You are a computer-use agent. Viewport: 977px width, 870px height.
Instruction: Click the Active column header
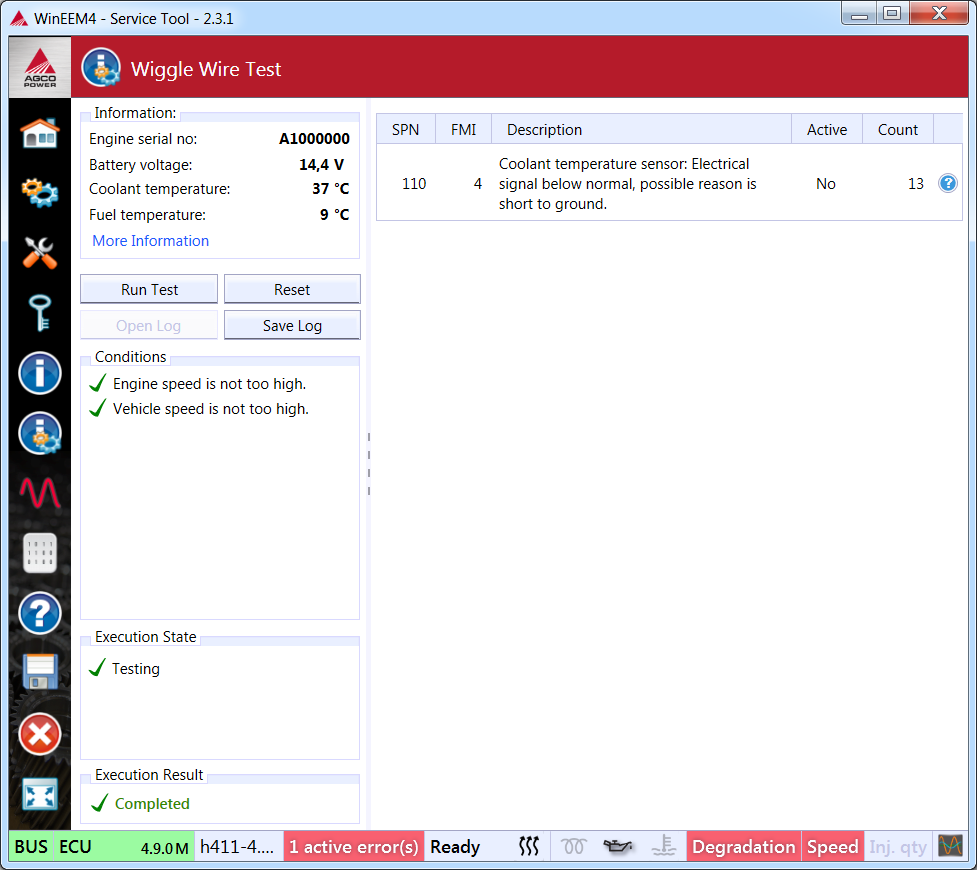[x=826, y=130]
